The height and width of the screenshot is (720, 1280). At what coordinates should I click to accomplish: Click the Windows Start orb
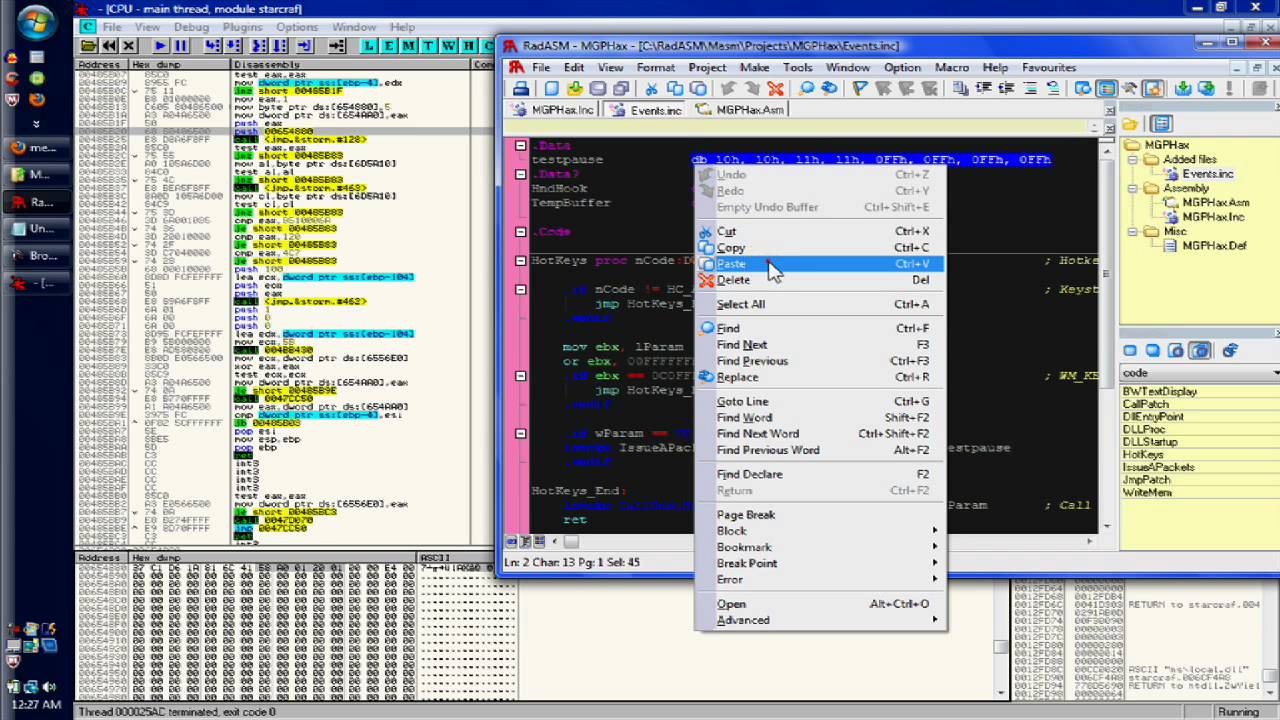pos(35,21)
